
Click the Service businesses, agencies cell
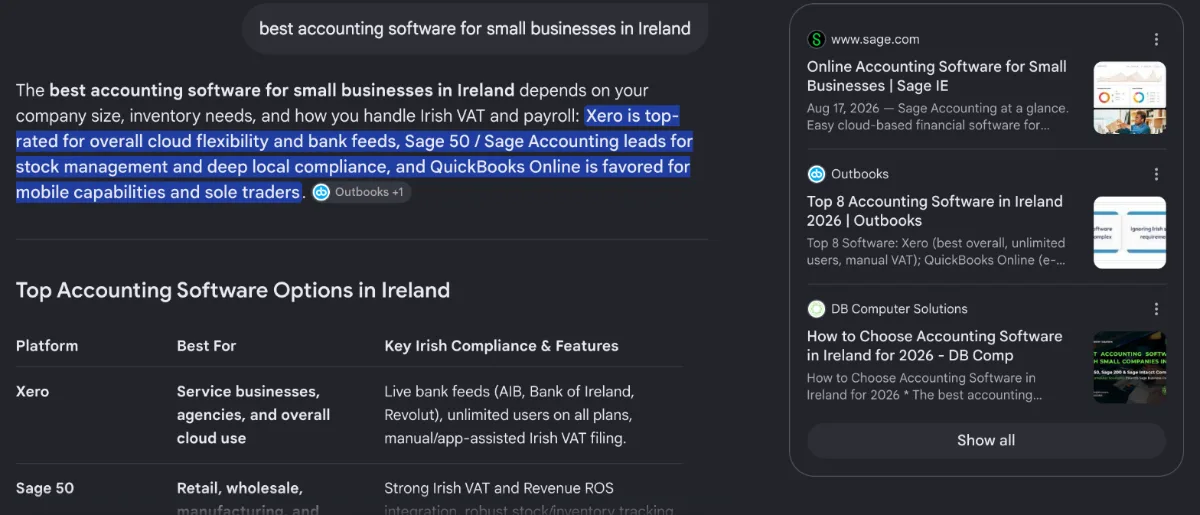(253, 415)
